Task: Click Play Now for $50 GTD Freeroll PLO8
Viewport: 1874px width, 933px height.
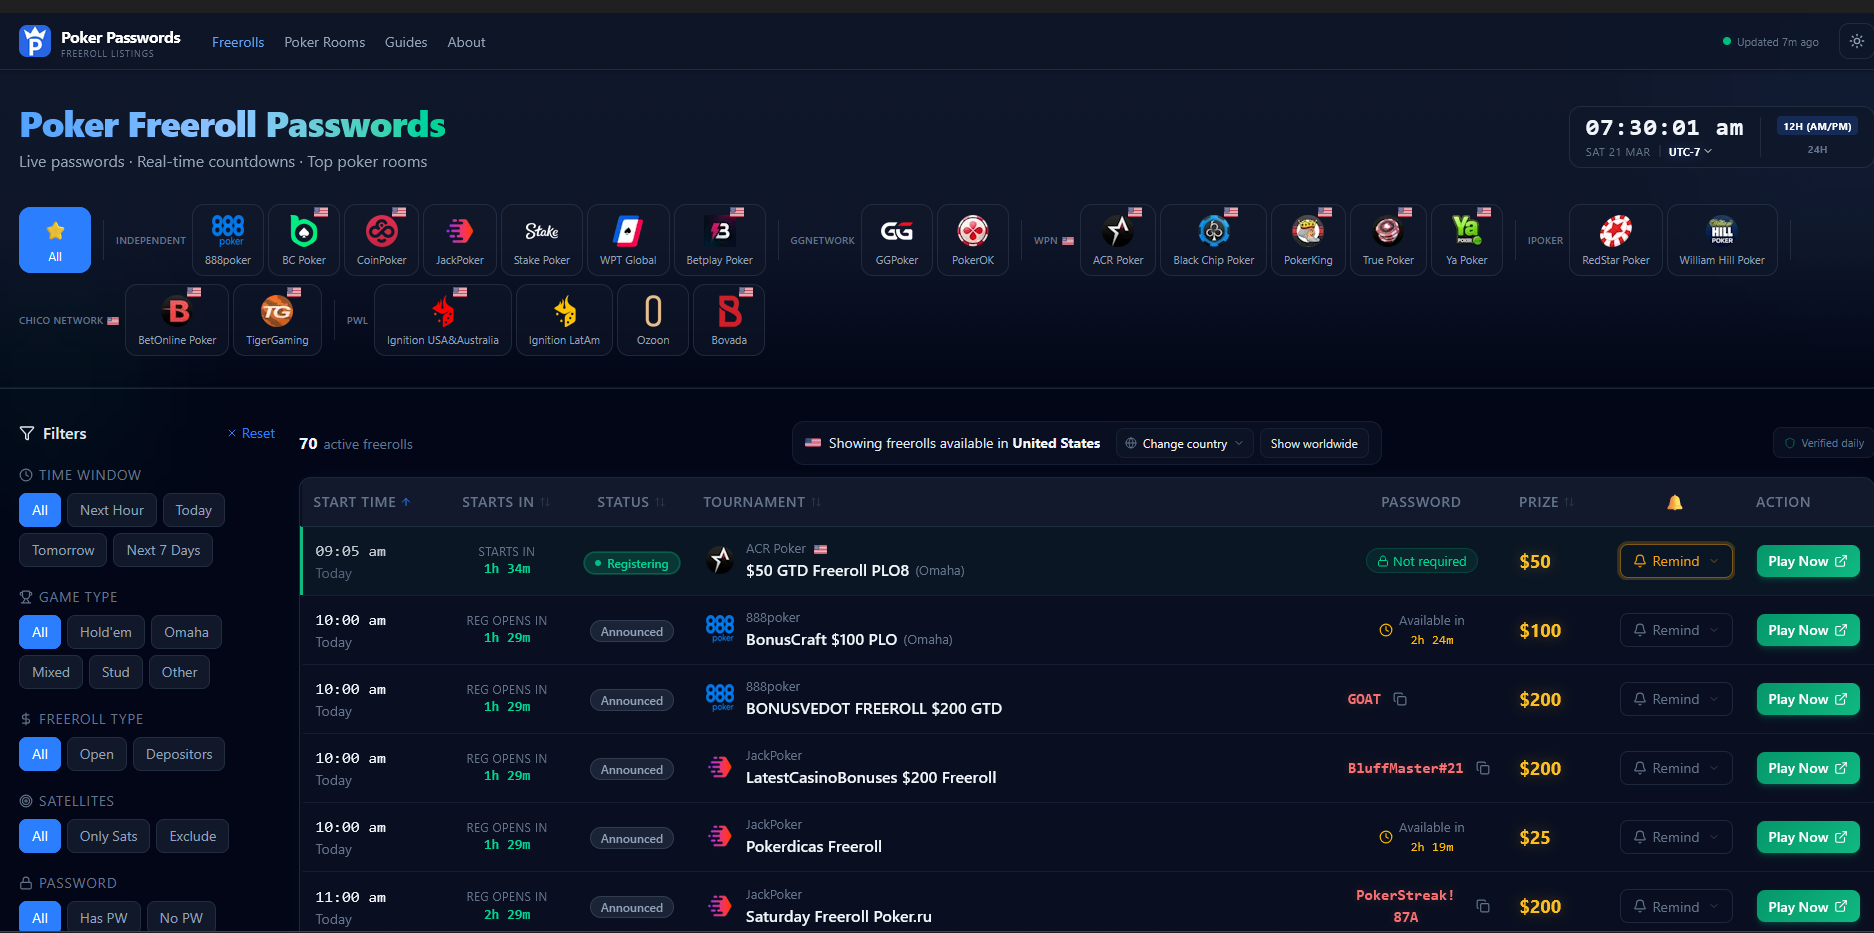Action: (x=1808, y=561)
